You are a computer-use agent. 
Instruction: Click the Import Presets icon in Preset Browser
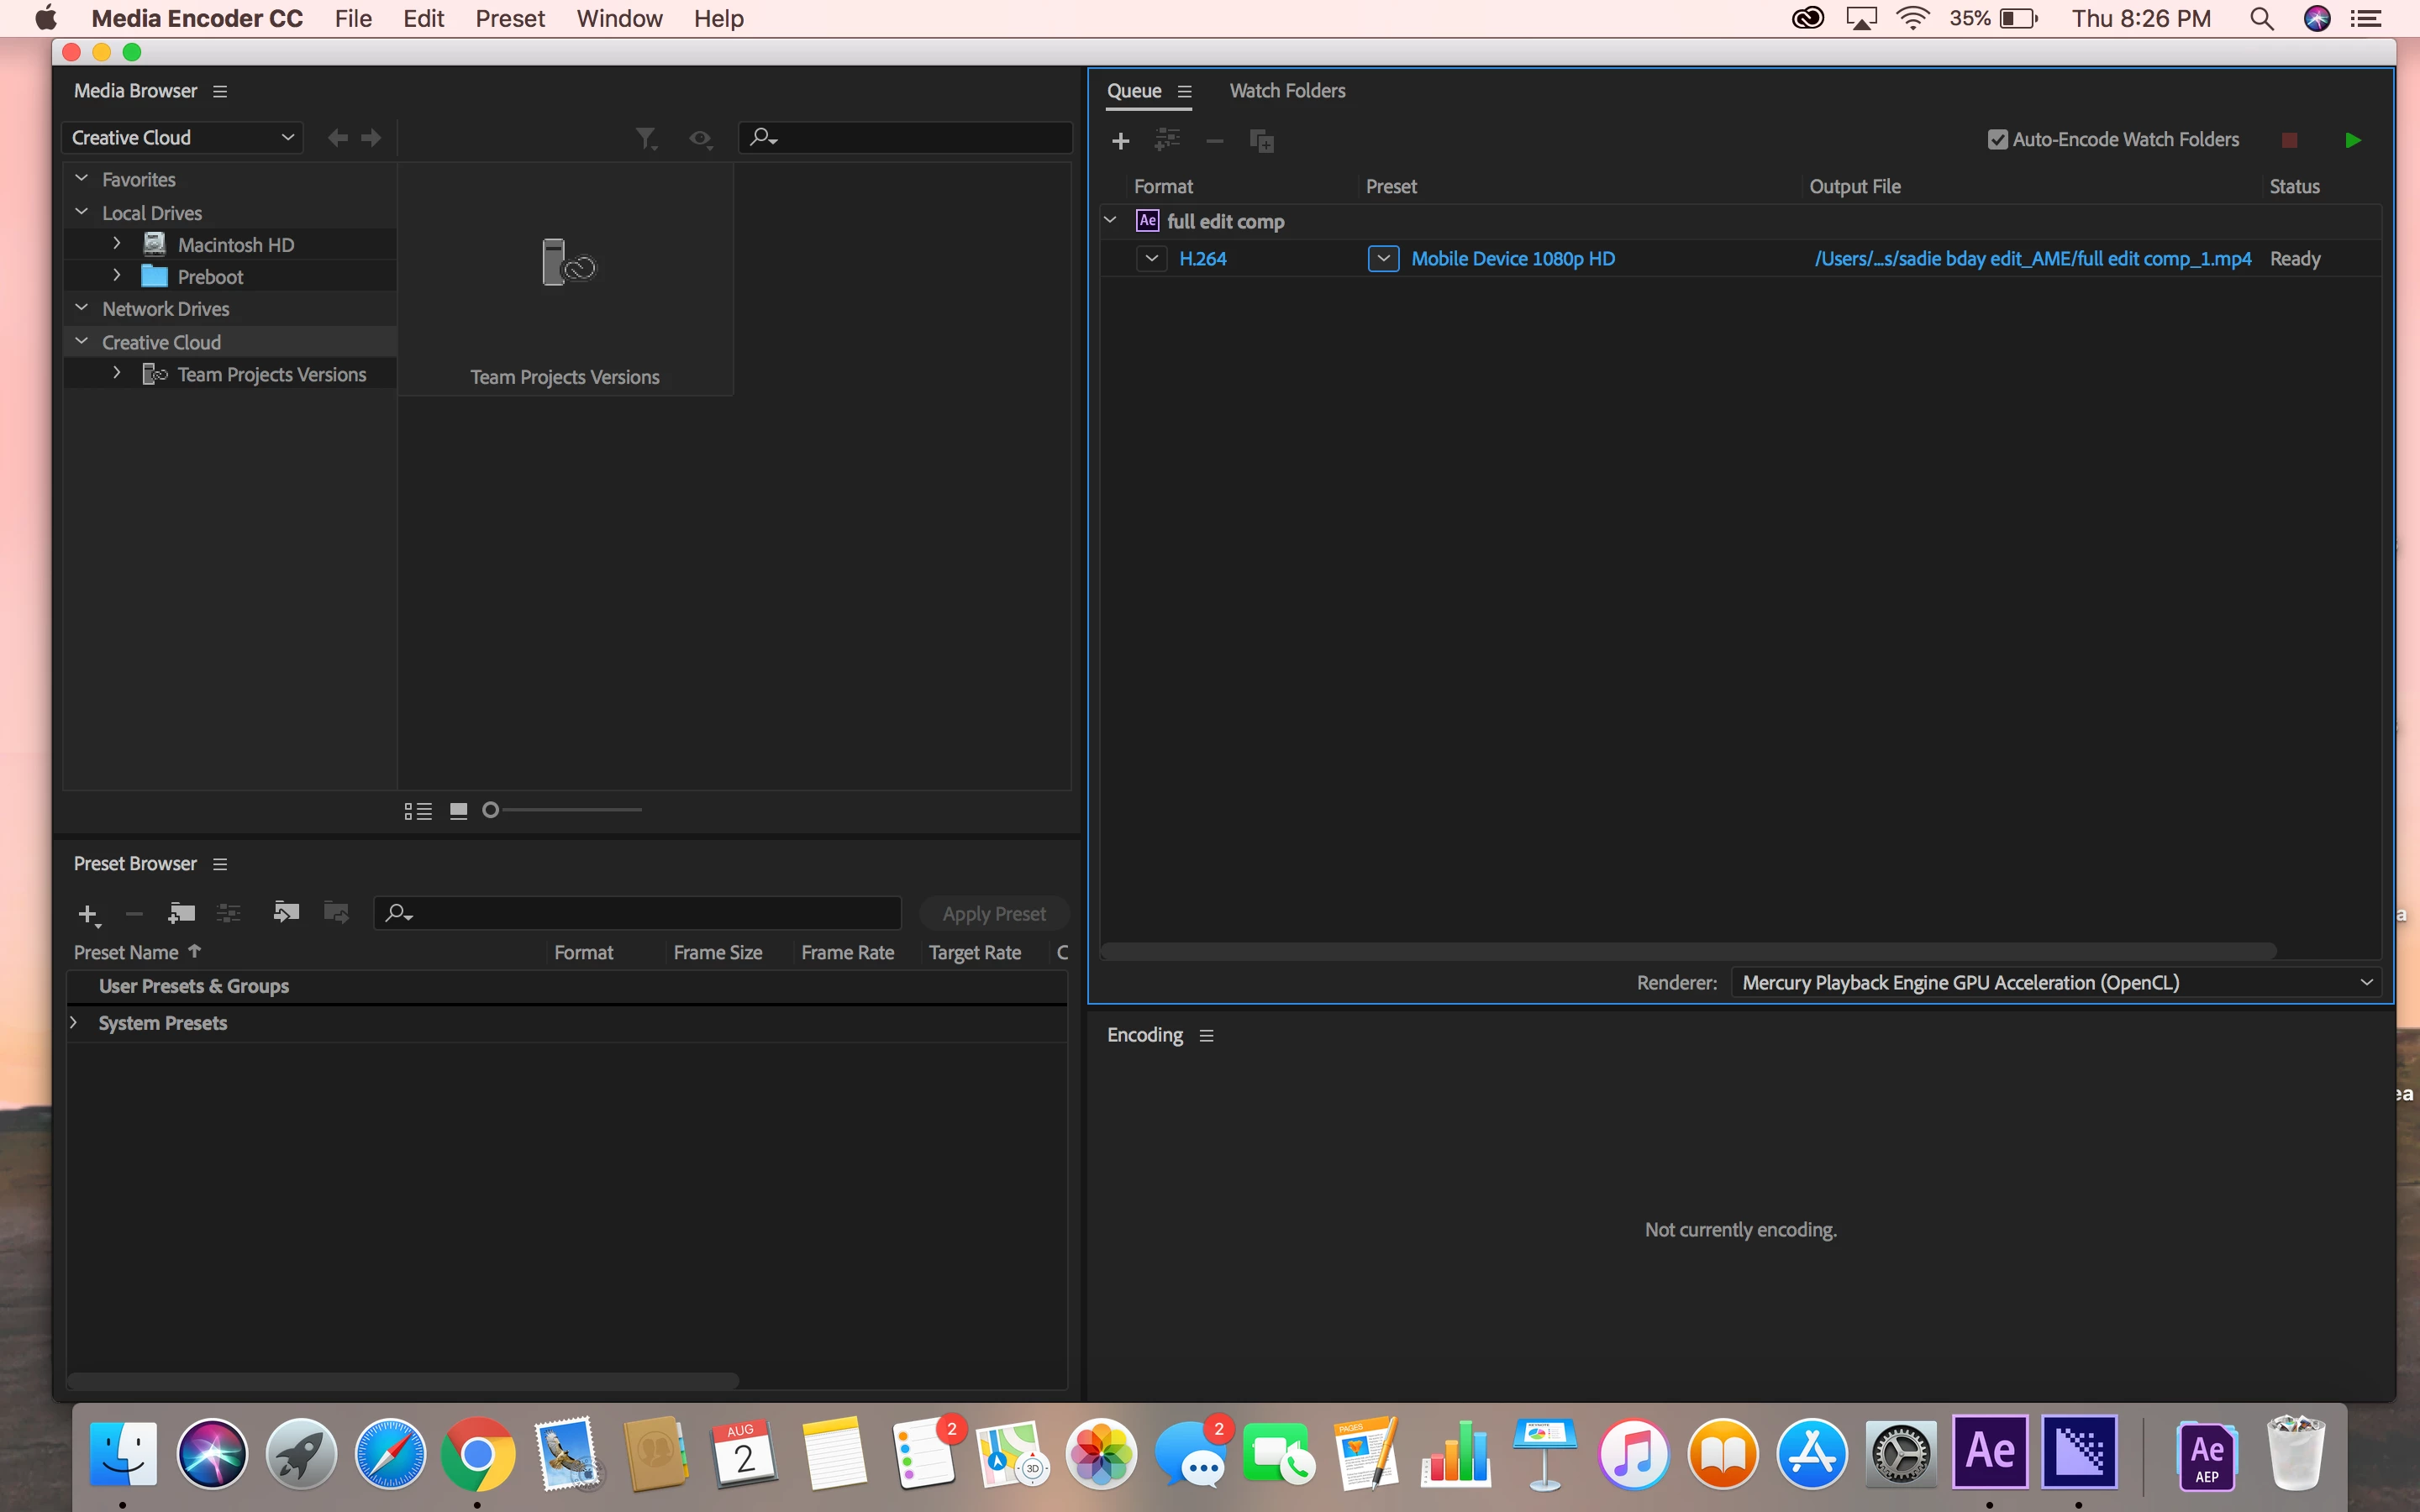[286, 913]
